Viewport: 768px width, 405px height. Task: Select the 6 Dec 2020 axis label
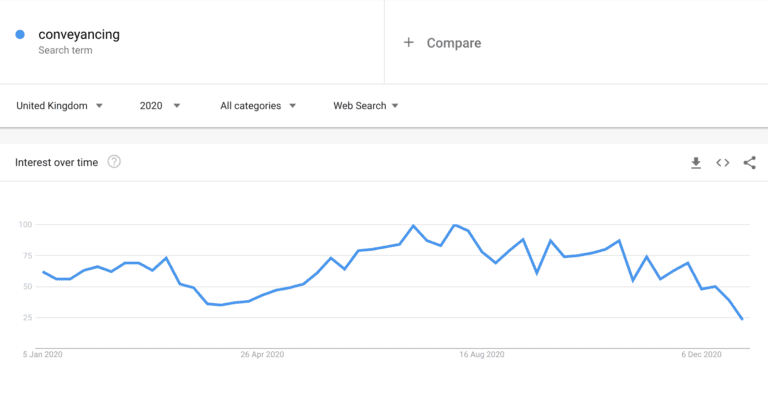pyautogui.click(x=701, y=354)
